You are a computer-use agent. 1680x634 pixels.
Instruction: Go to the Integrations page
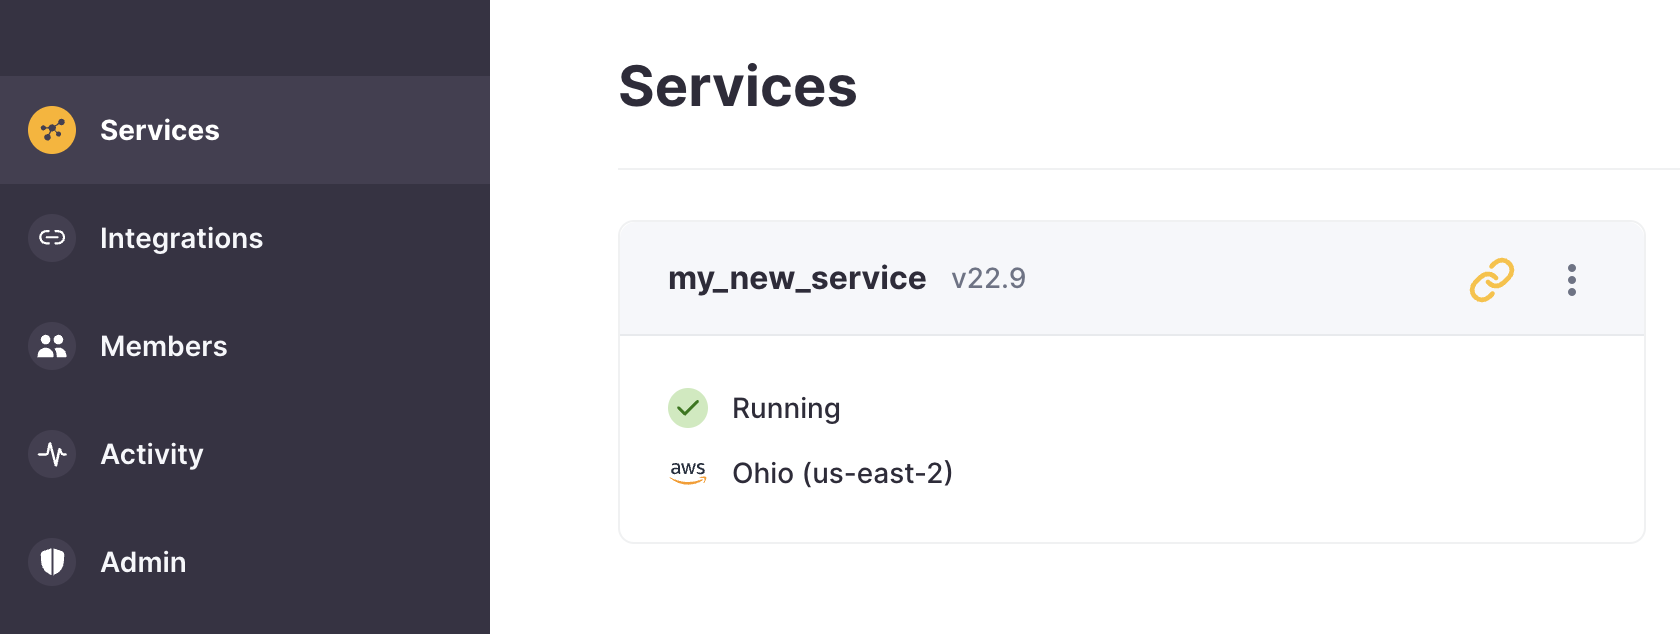[181, 238]
